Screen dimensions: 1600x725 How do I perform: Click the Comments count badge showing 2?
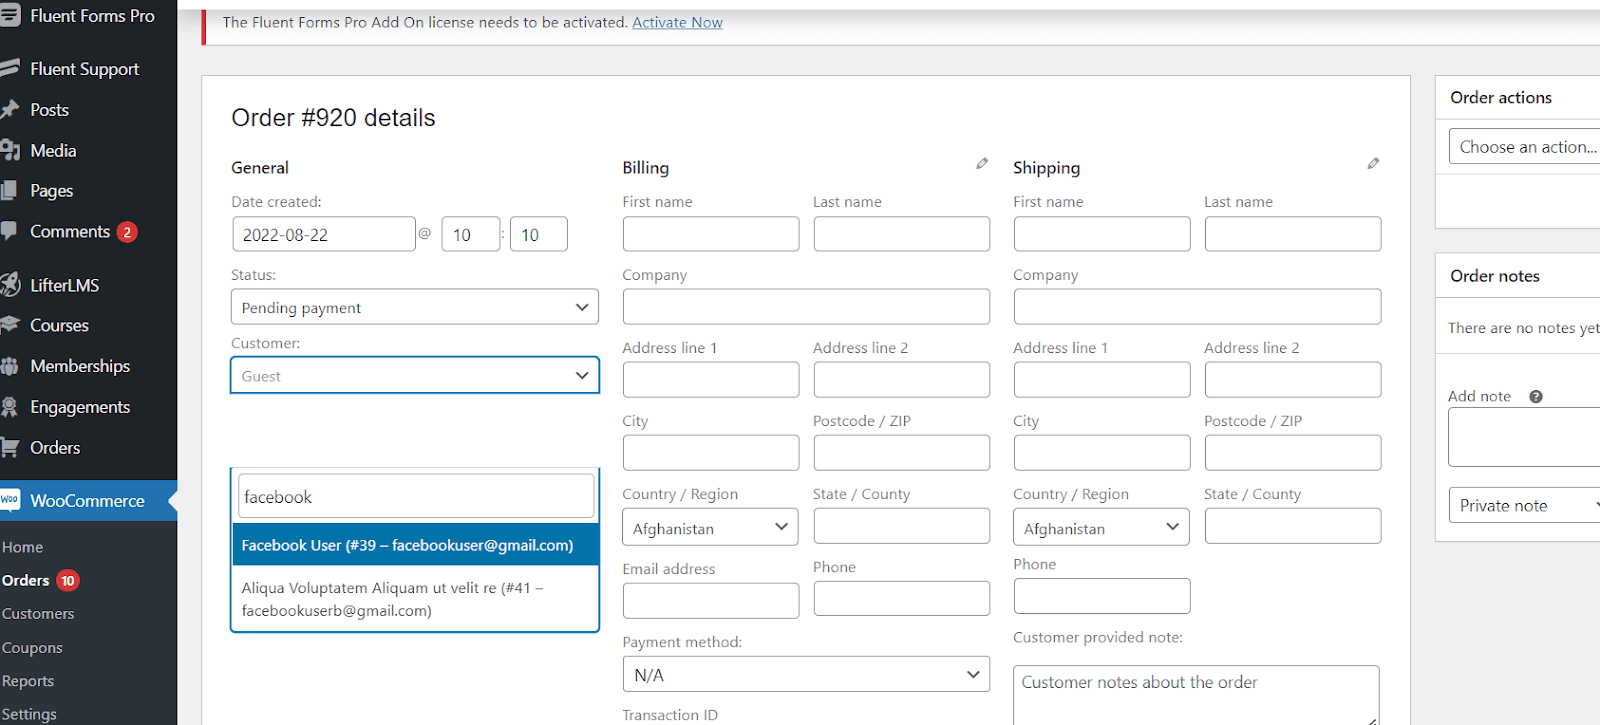pos(127,232)
